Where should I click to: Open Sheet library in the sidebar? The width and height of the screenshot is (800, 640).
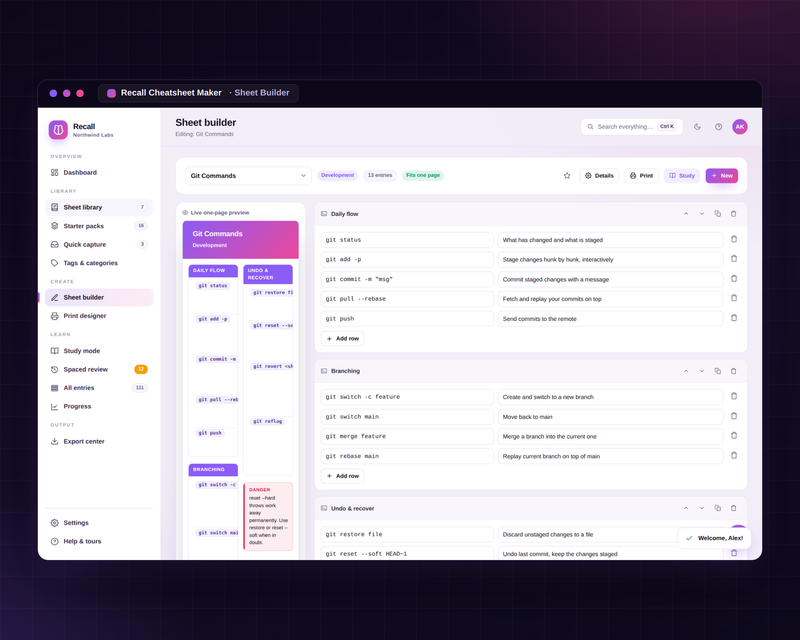point(99,207)
